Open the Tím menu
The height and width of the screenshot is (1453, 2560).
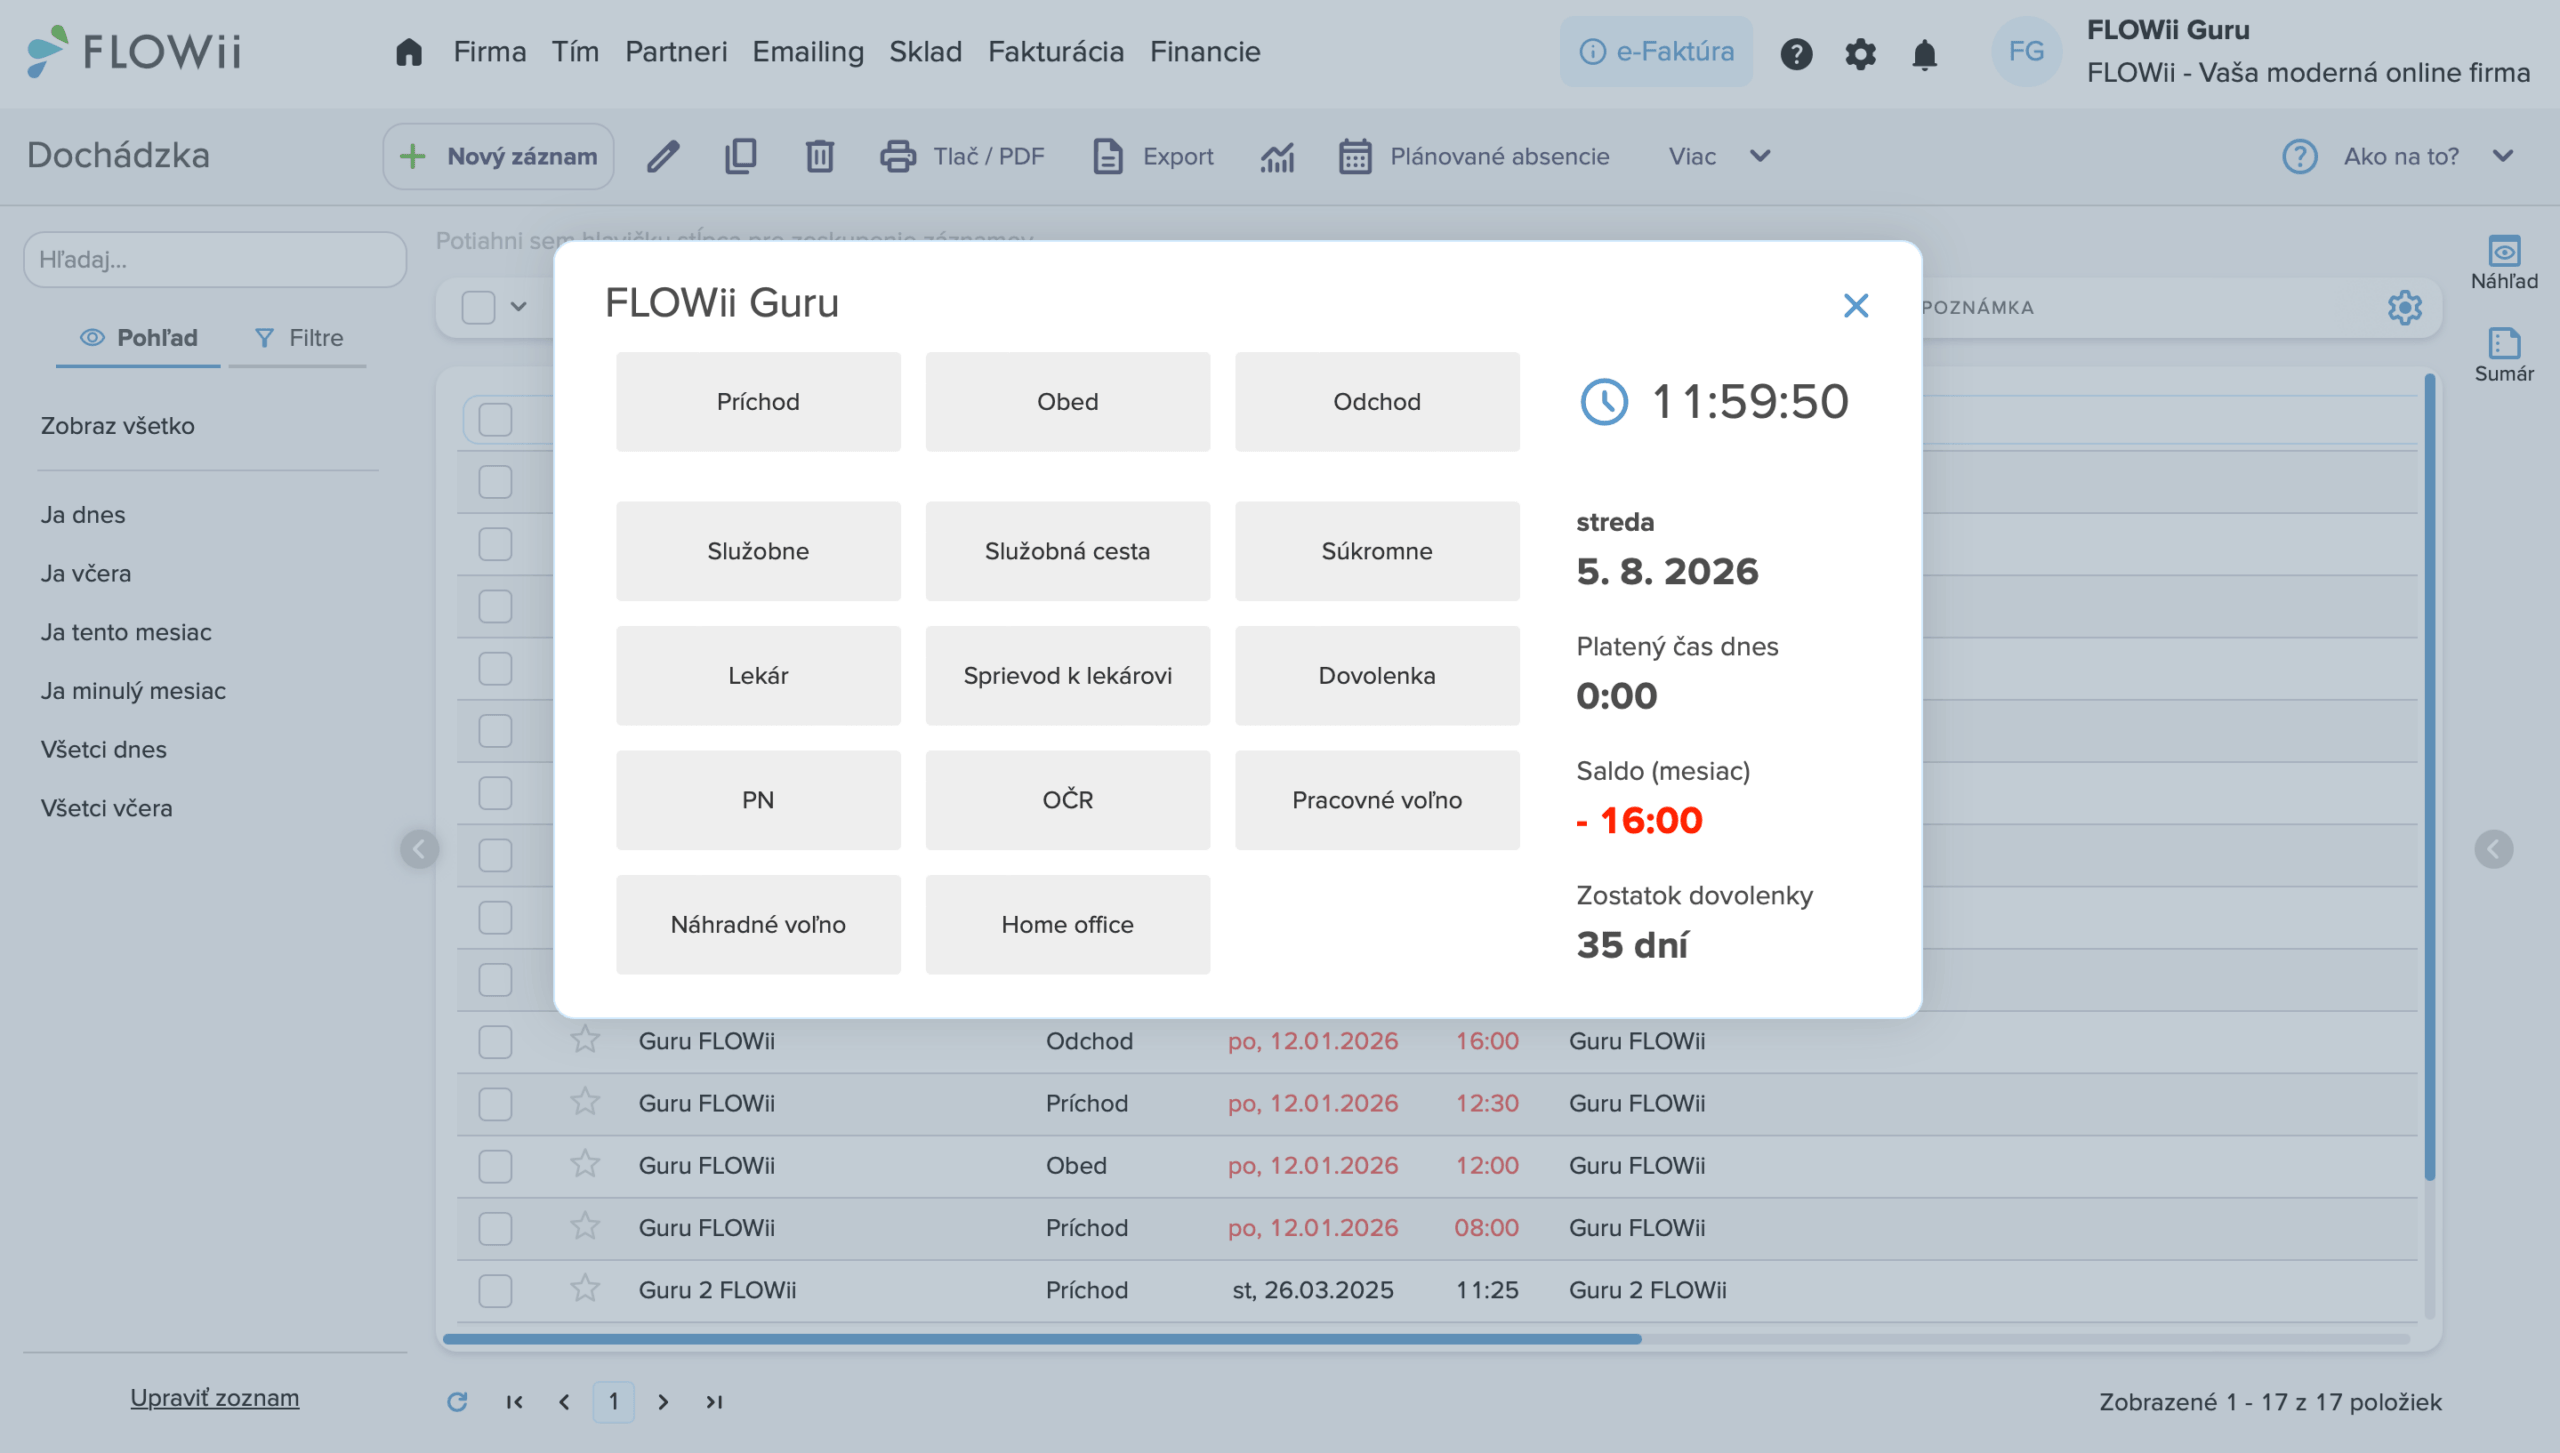click(x=575, y=52)
